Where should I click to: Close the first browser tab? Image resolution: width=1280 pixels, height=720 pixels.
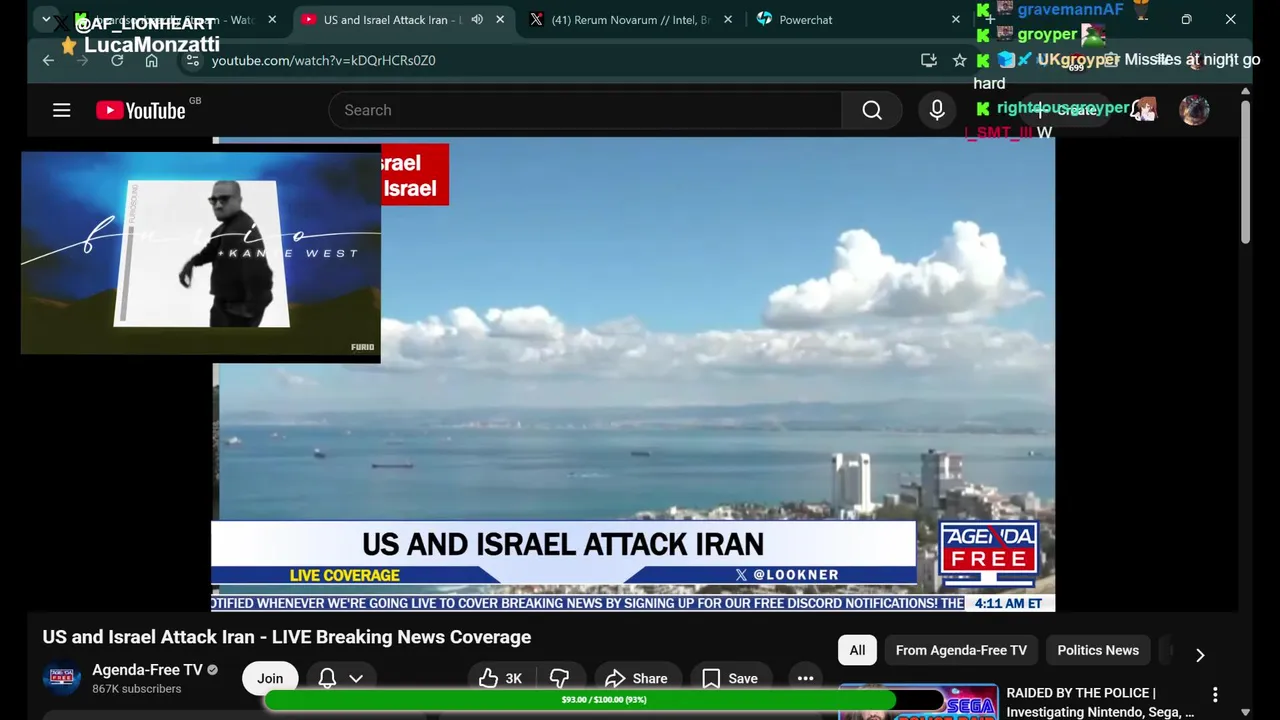[272, 19]
